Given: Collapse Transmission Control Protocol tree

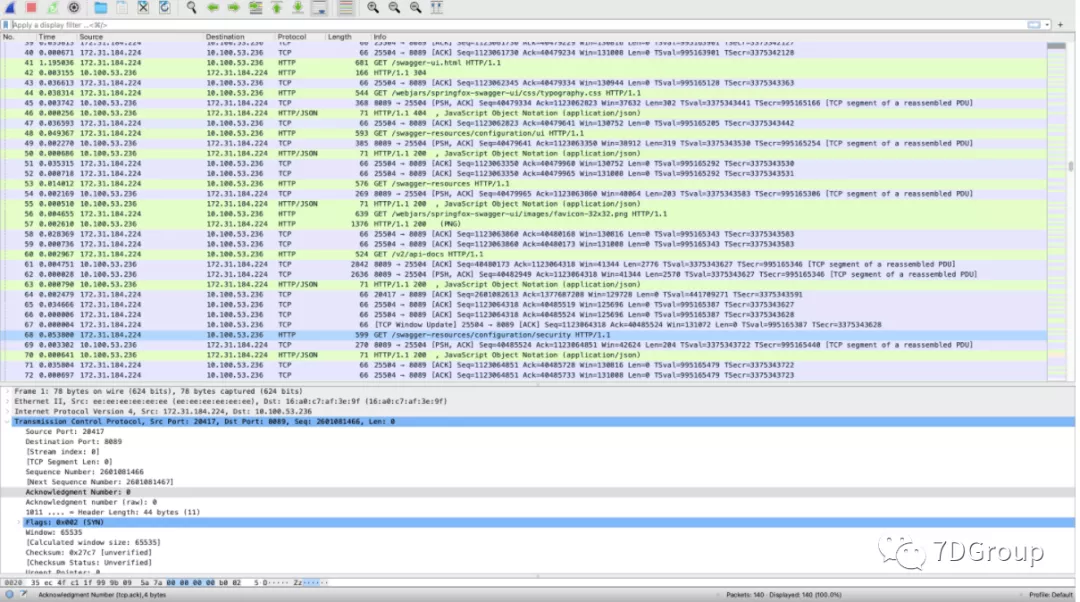Looking at the screenshot, I should [x=8, y=422].
